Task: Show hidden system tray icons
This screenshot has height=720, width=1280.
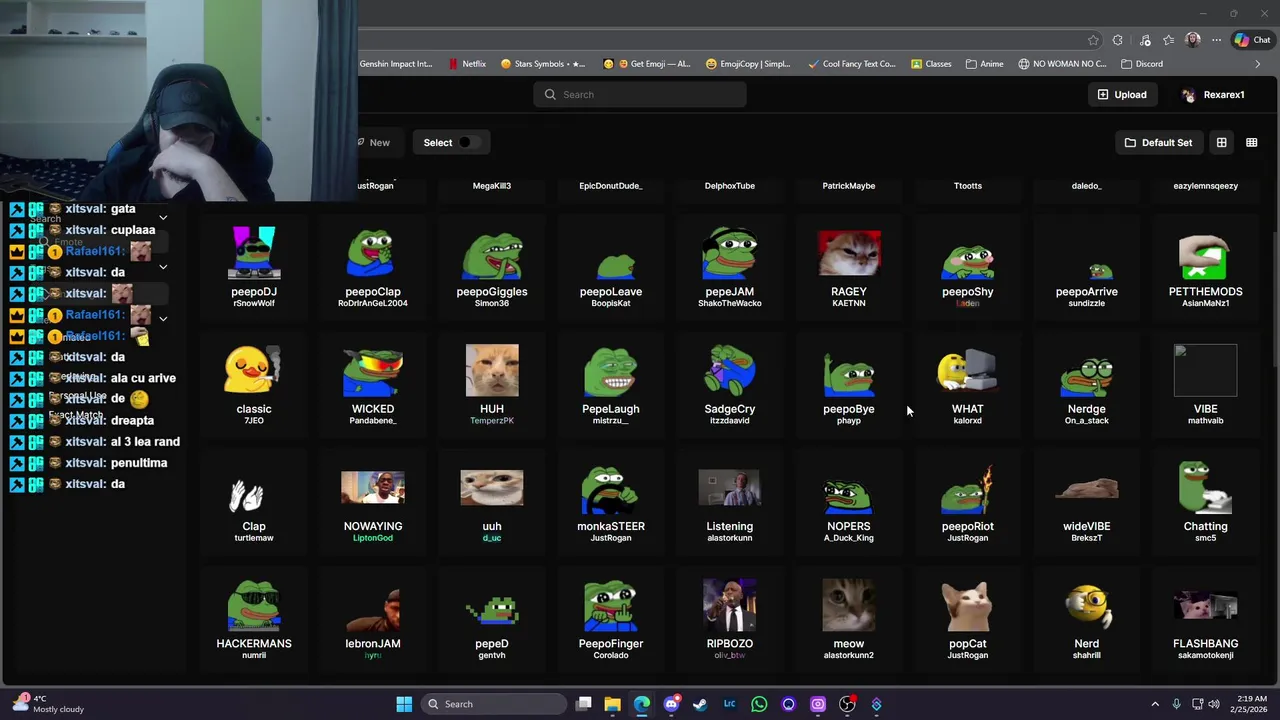Action: point(1155,704)
